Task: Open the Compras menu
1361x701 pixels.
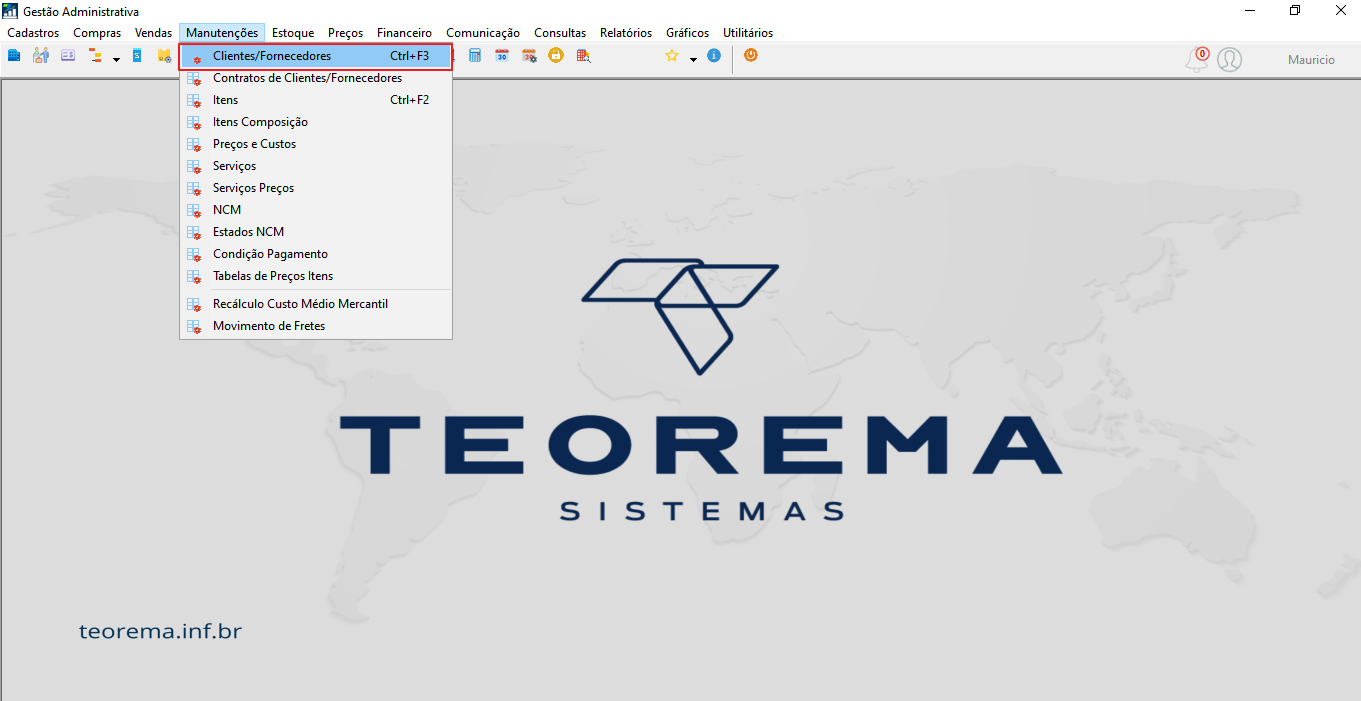Action: pos(97,33)
